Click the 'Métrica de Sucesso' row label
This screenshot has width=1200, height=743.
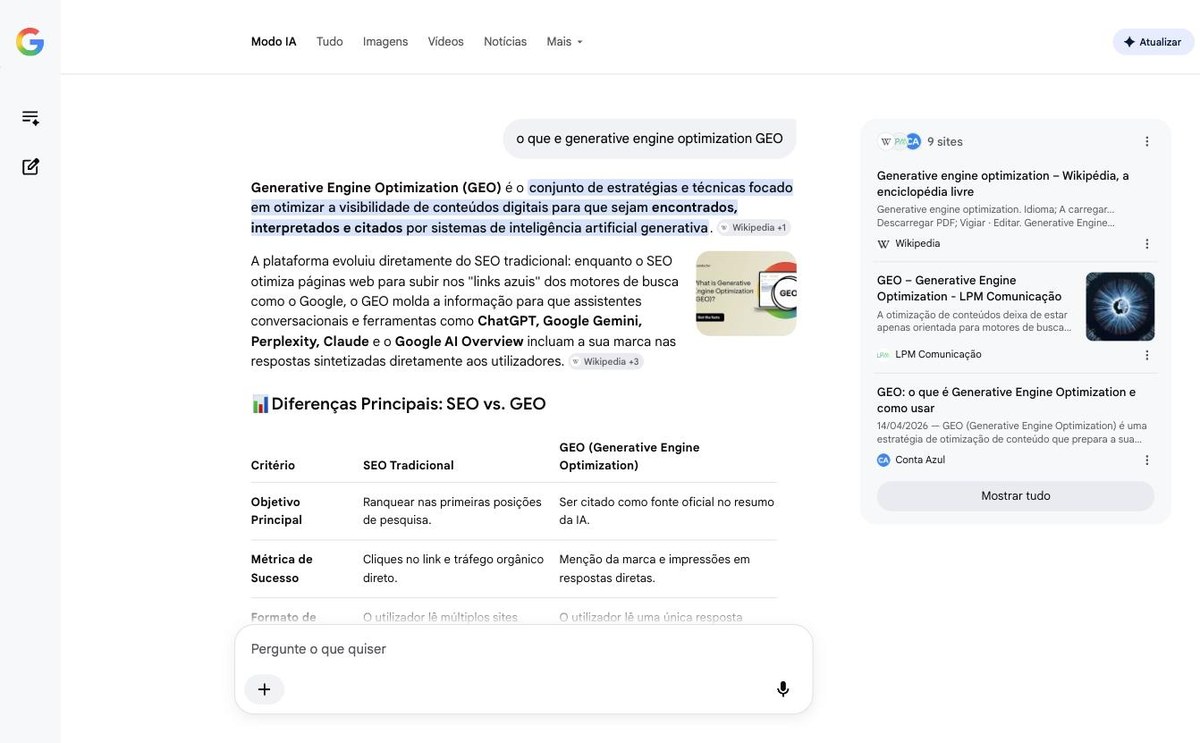click(282, 569)
